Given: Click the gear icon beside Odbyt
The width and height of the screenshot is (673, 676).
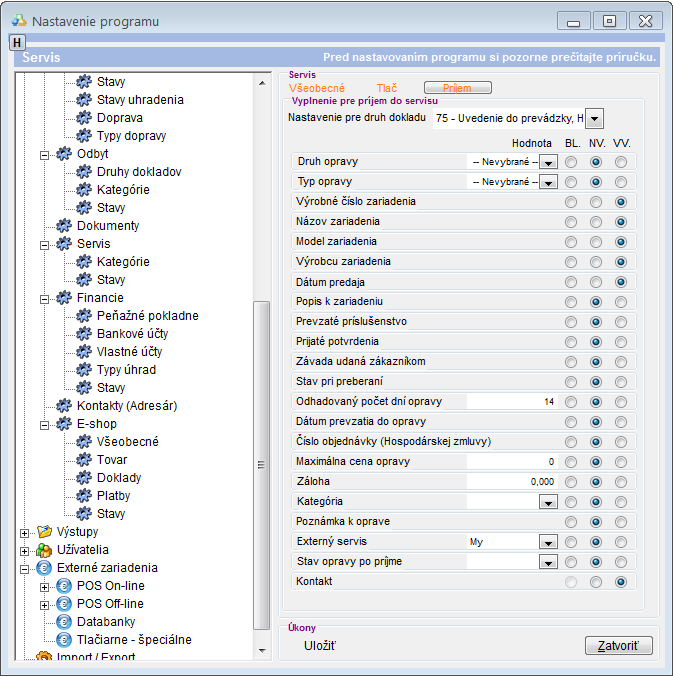Looking at the screenshot, I should [x=64, y=154].
